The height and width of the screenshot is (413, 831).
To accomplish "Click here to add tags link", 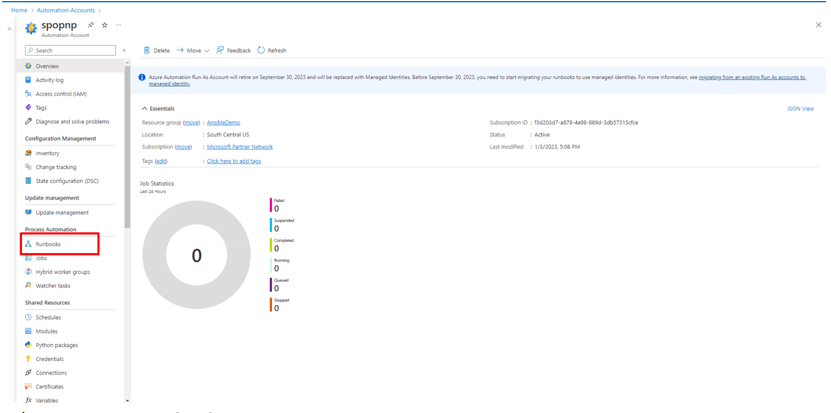I will tap(234, 161).
